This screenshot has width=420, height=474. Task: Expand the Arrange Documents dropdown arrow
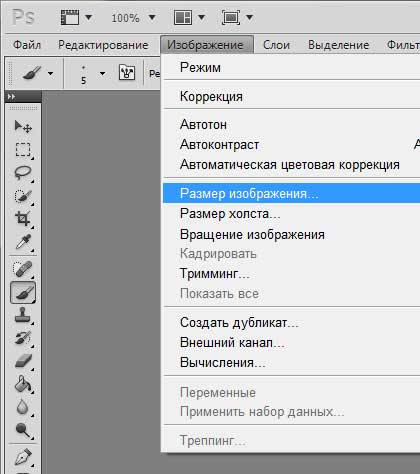201,17
